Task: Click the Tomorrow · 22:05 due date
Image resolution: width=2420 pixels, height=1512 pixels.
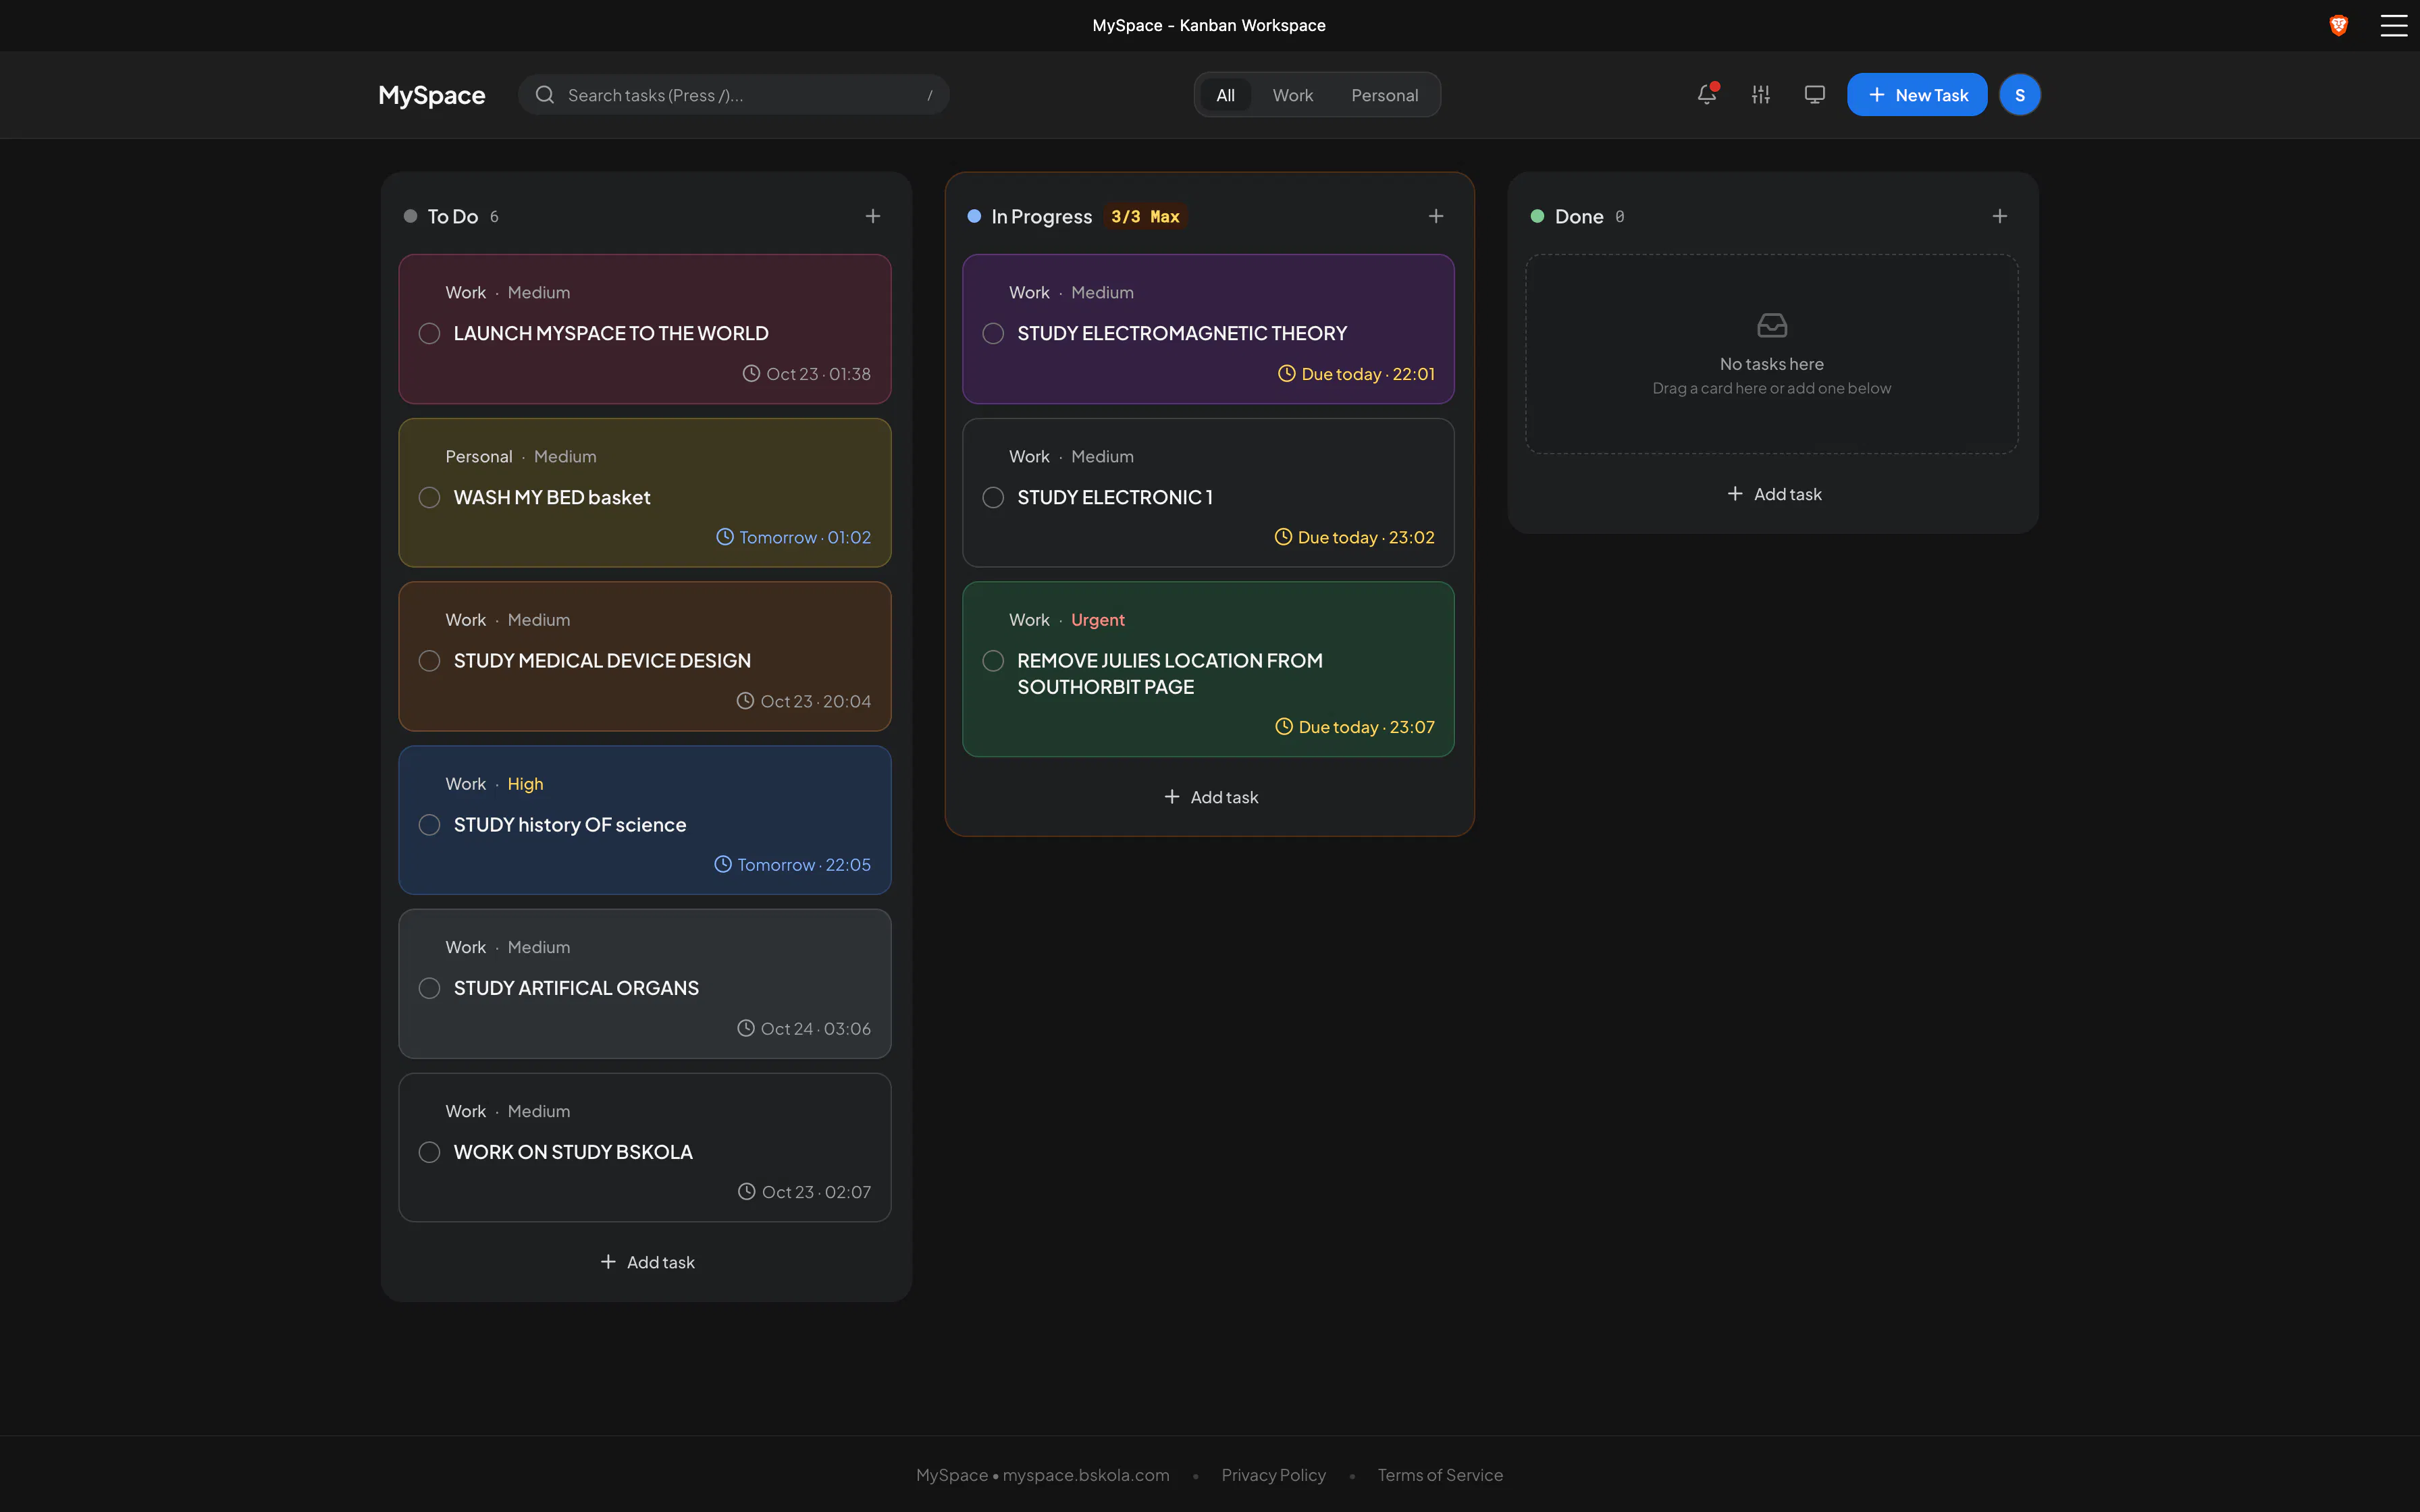Action: [x=792, y=864]
